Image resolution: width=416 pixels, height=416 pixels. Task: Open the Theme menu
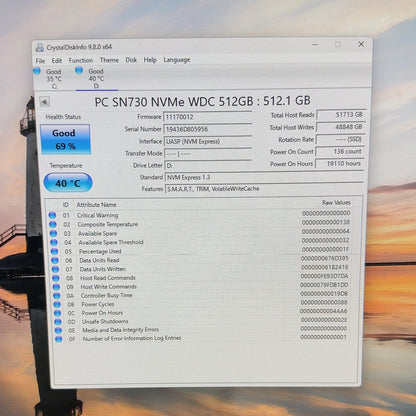[x=109, y=60]
